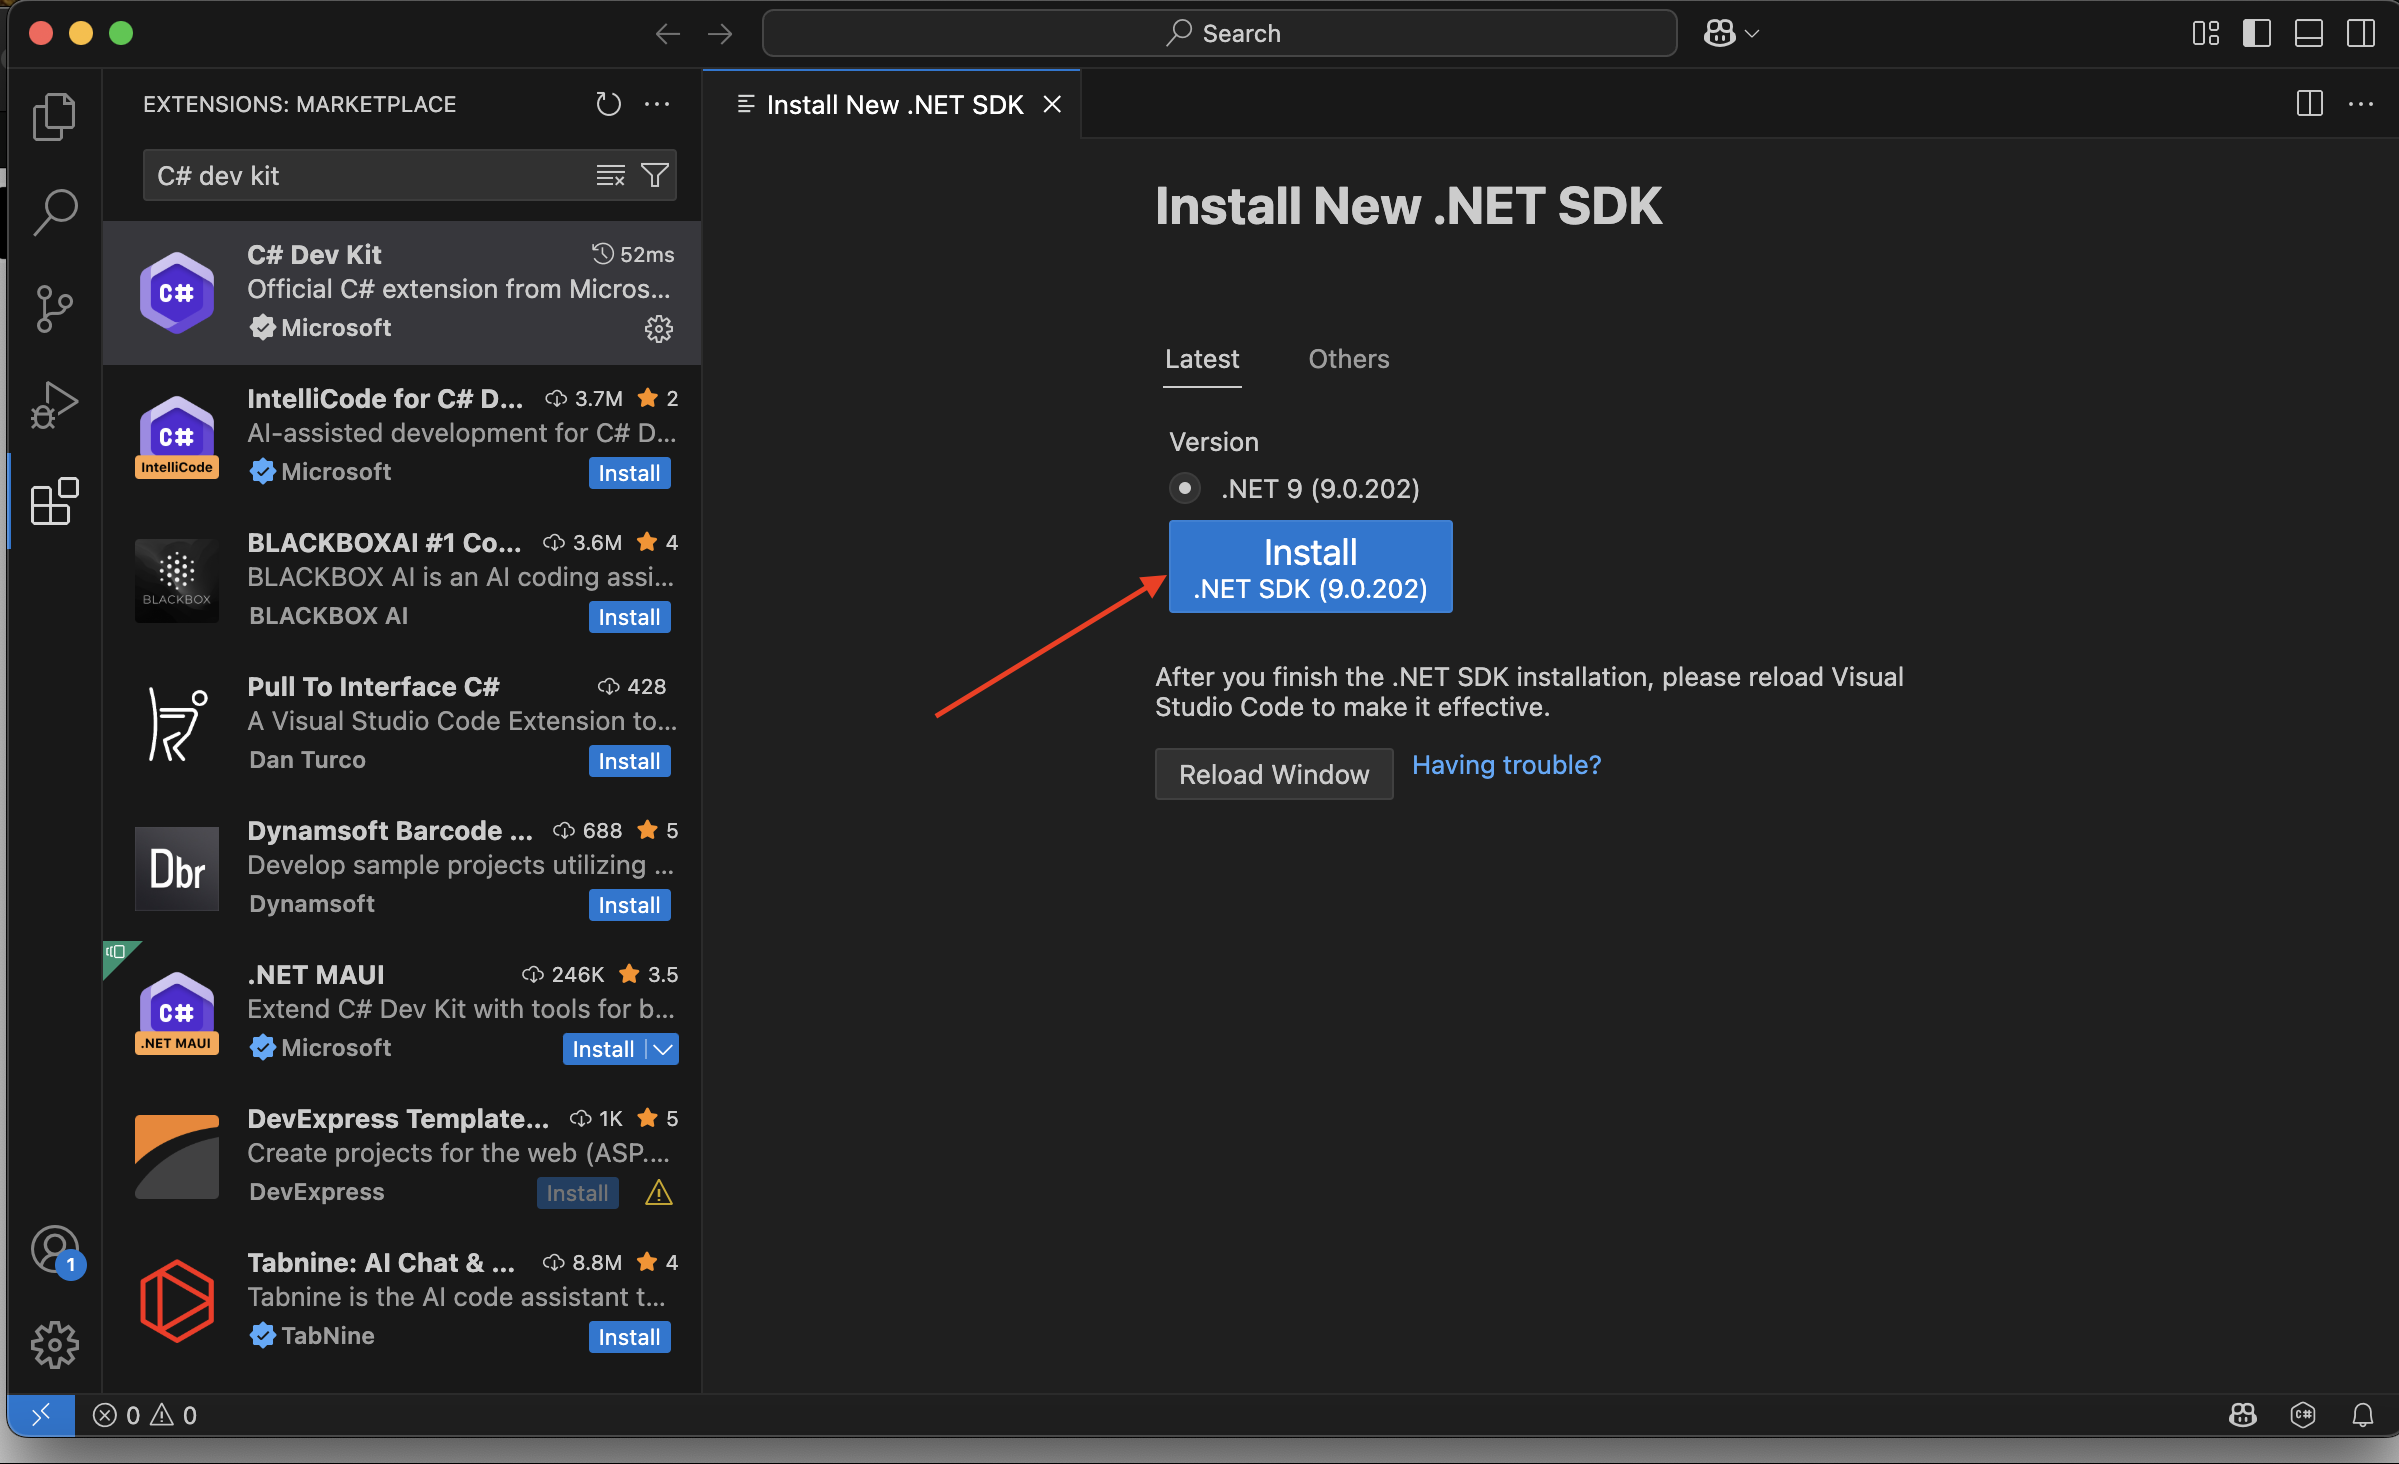The width and height of the screenshot is (2399, 1464).
Task: Select 'Pull To Interface C#' extension title
Action: coord(373,687)
